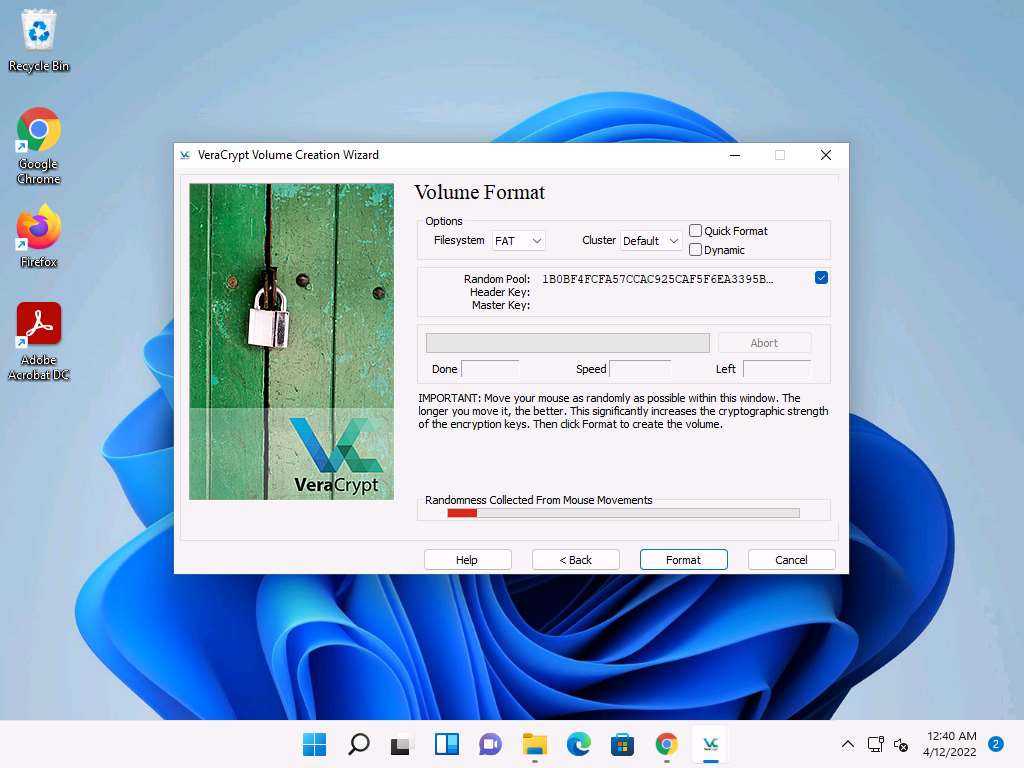
Task: Enable the Quick Format checkbox
Action: pos(696,231)
